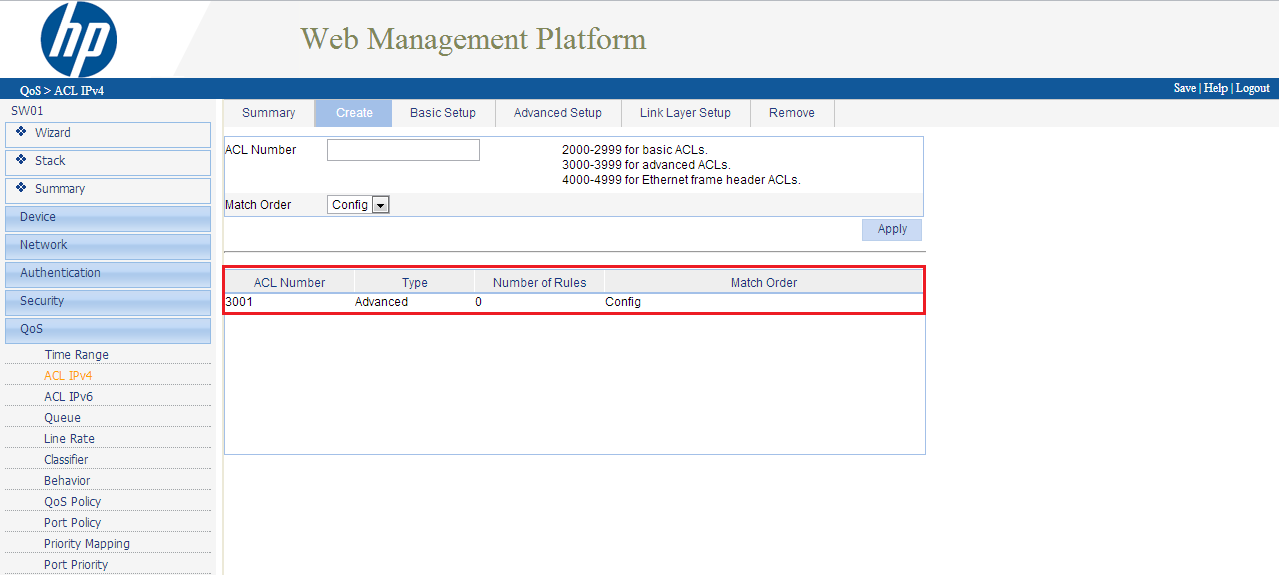Click the Logout link
The width and height of the screenshot is (1279, 575).
(1252, 88)
